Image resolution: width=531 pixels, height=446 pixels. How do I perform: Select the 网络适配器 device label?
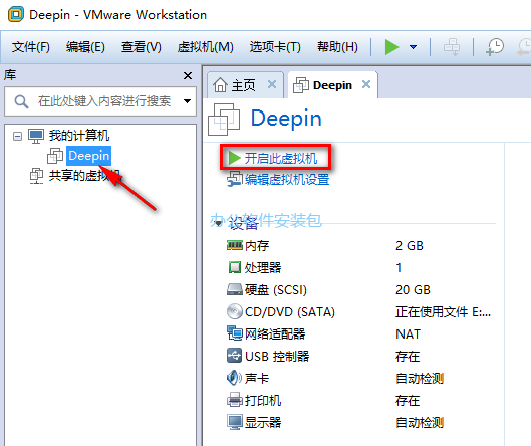(275, 334)
